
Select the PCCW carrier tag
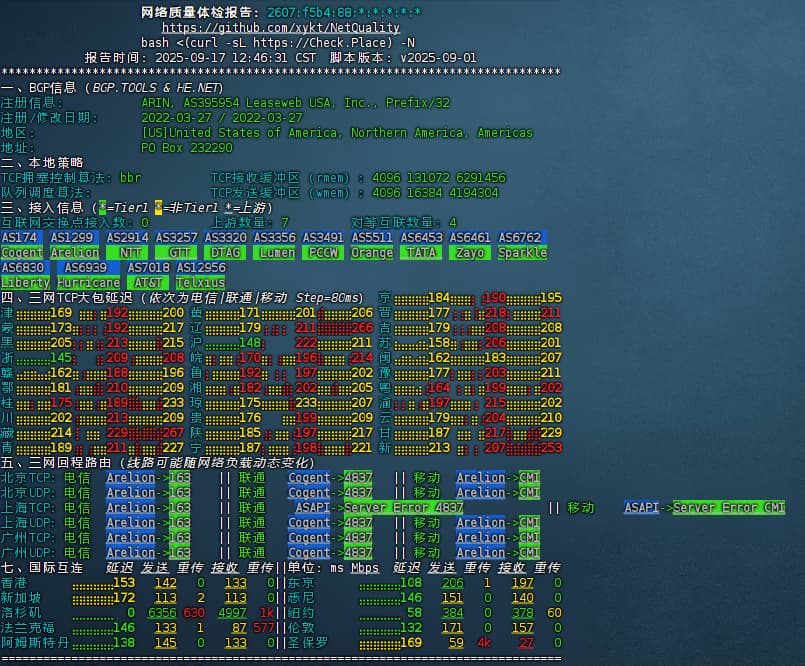click(x=323, y=253)
